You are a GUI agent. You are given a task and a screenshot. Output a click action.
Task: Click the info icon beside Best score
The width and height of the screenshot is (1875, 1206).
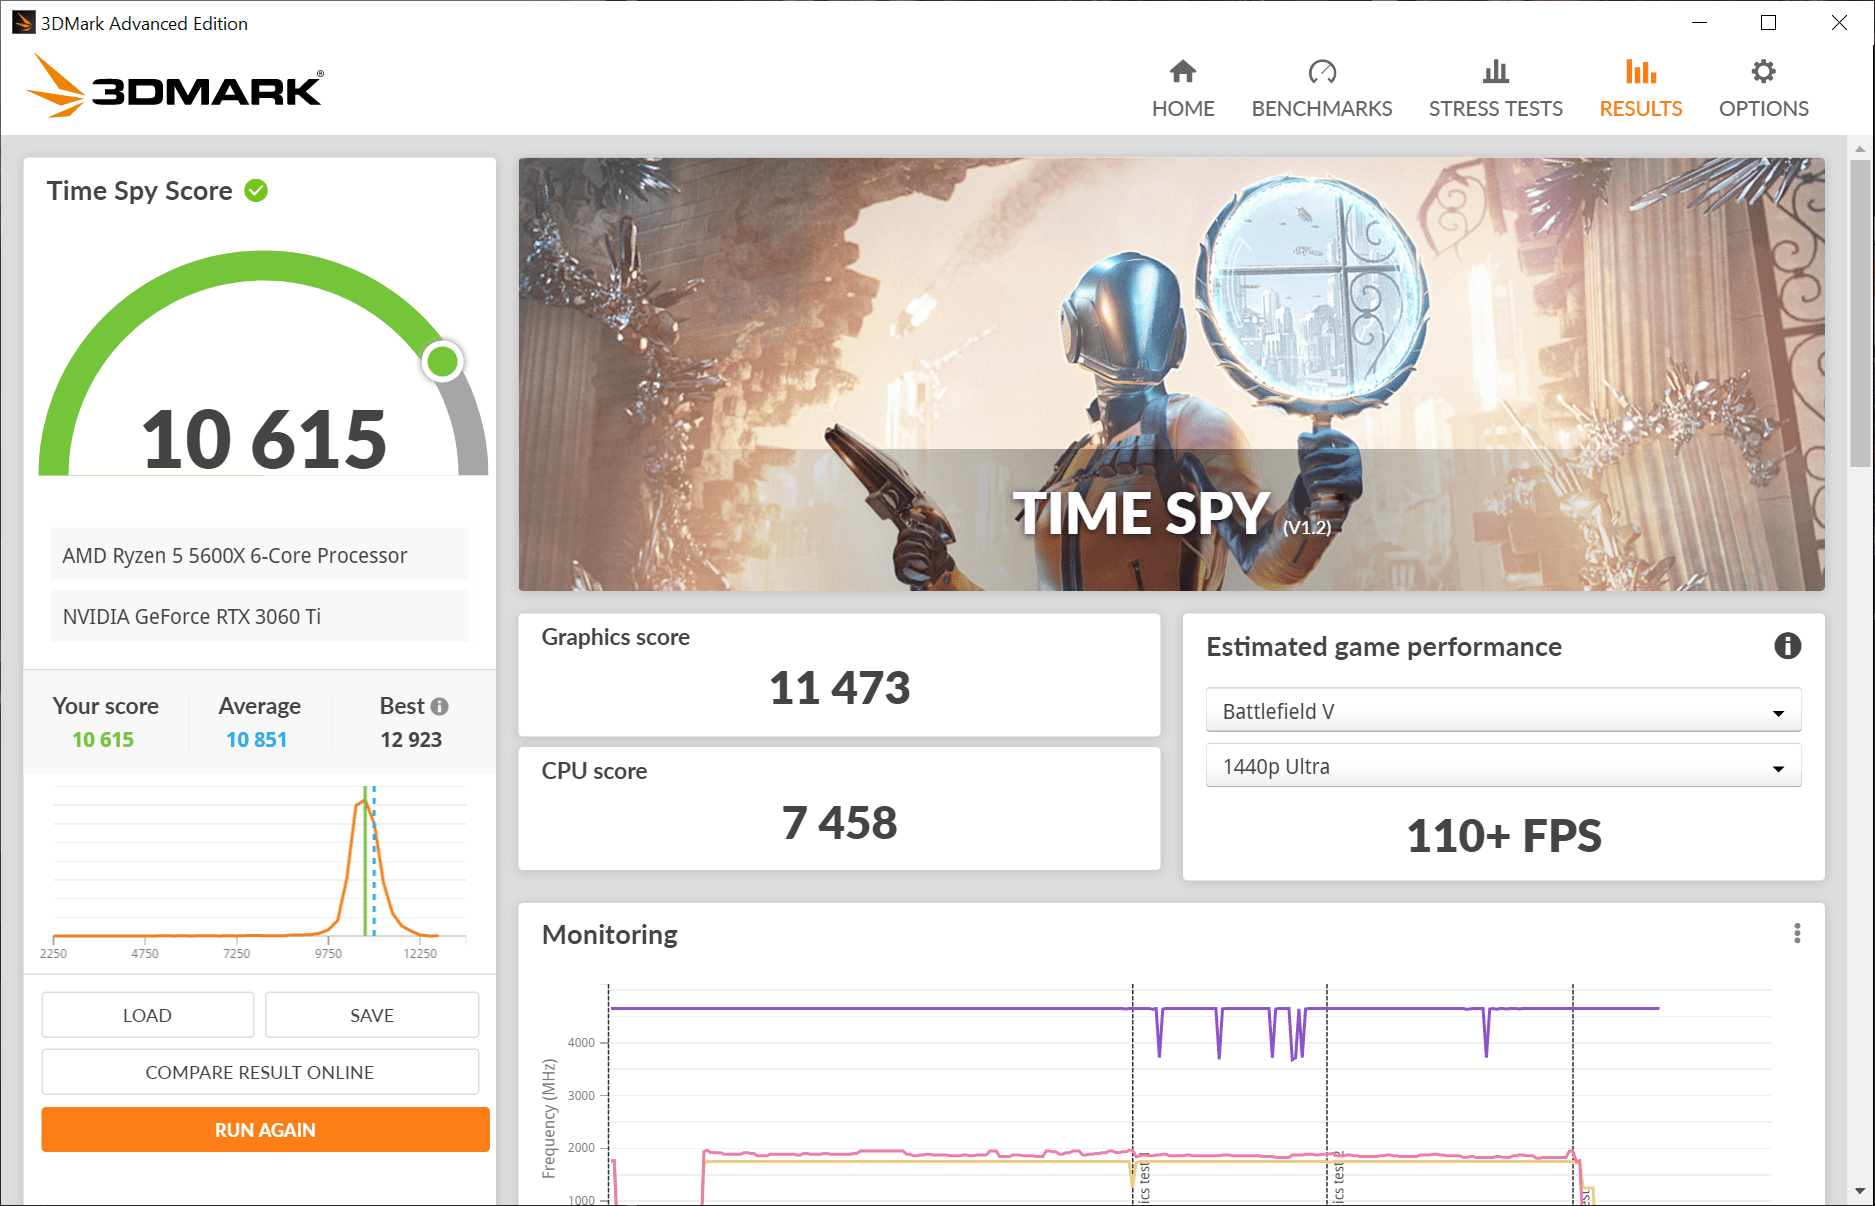[439, 707]
